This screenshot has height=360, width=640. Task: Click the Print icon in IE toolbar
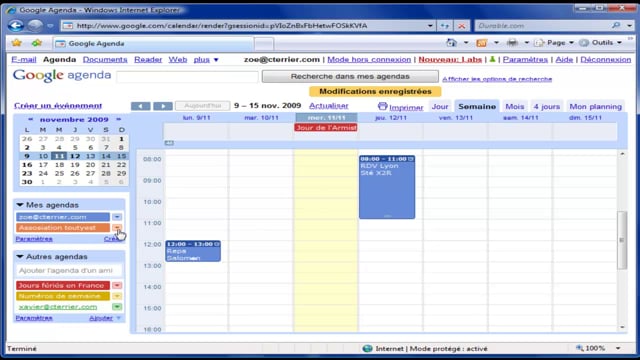[x=512, y=42]
